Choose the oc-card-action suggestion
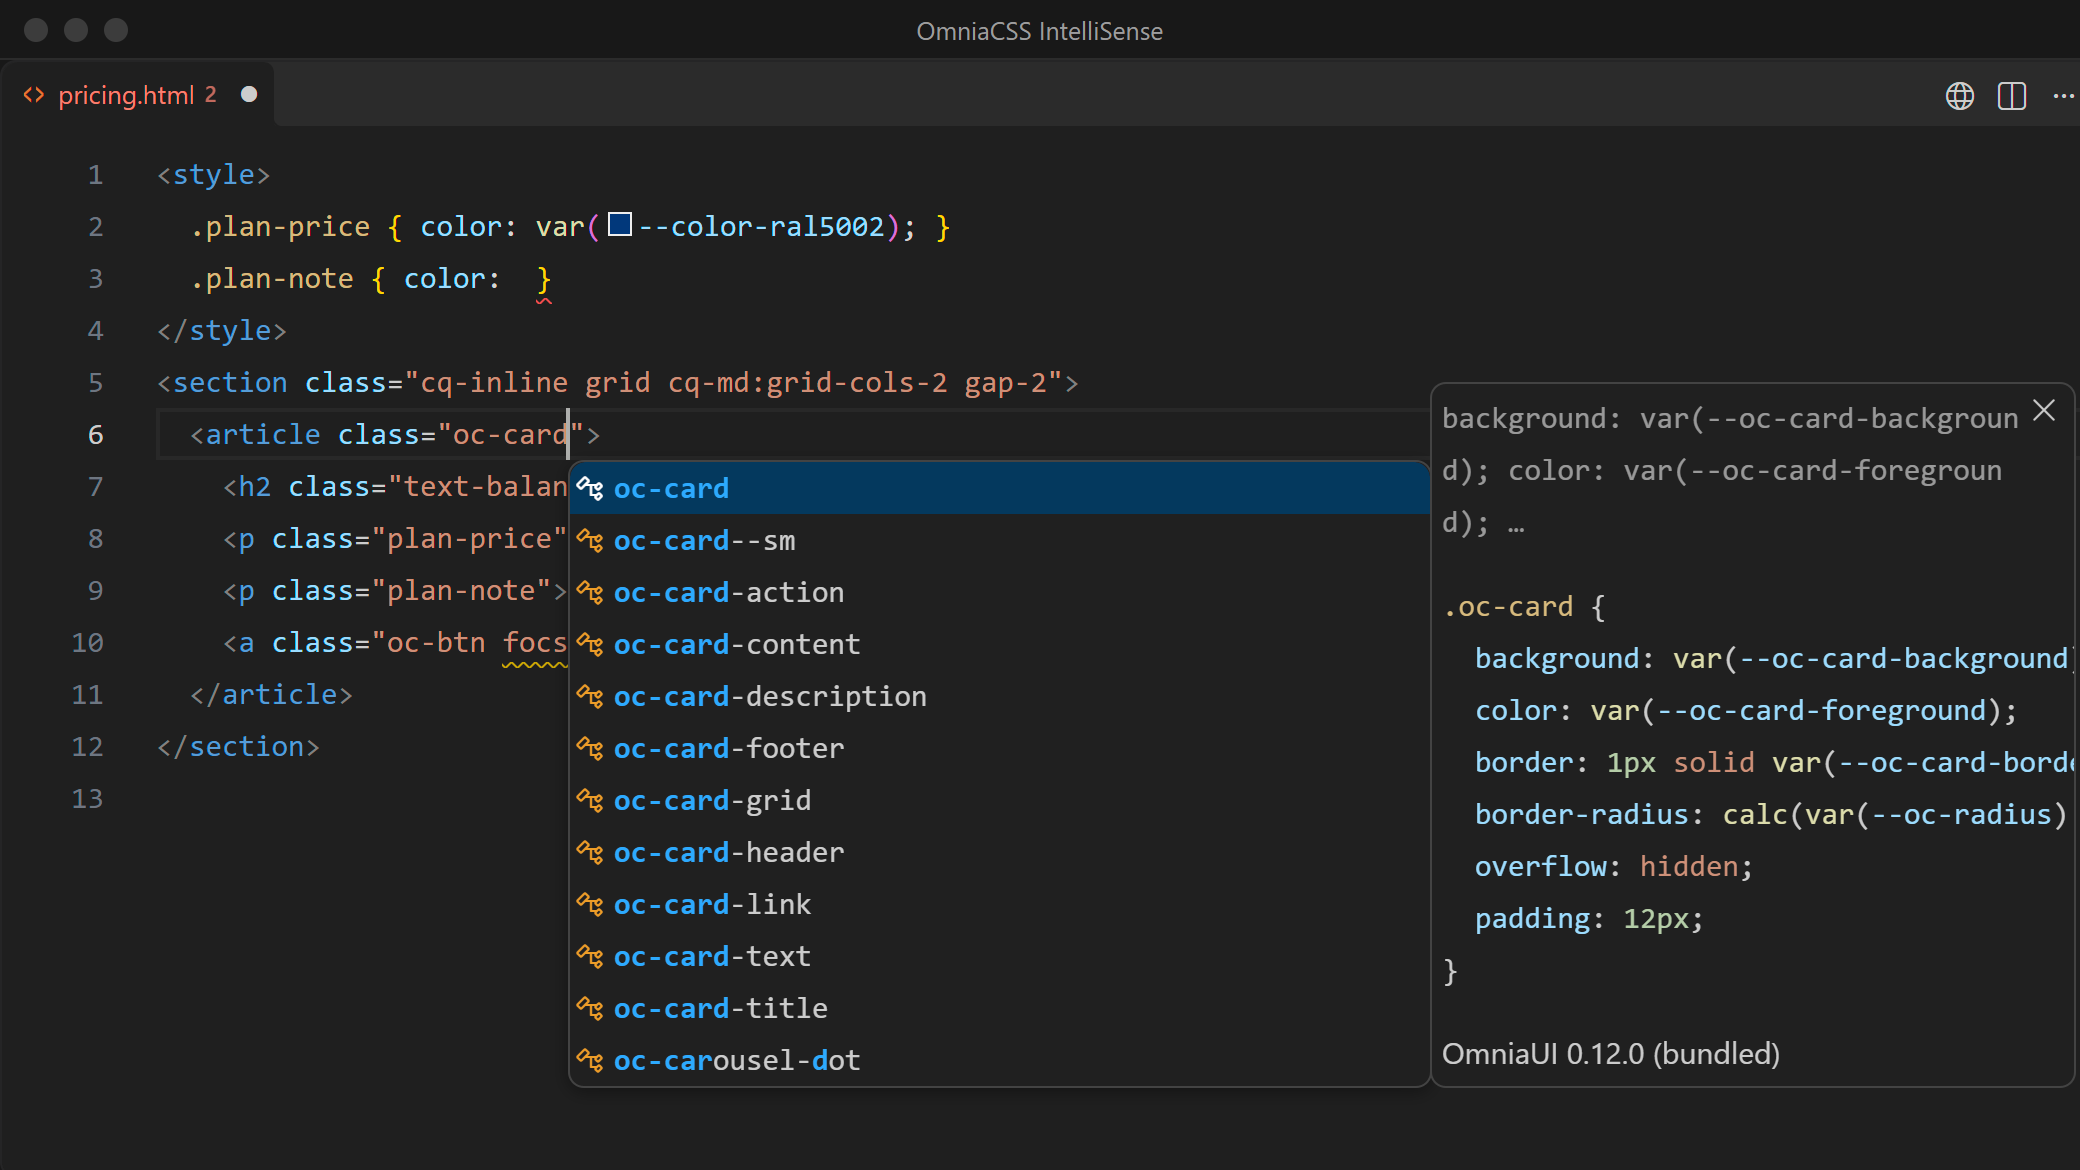Screen dimensions: 2080x1170 (x=999, y=592)
